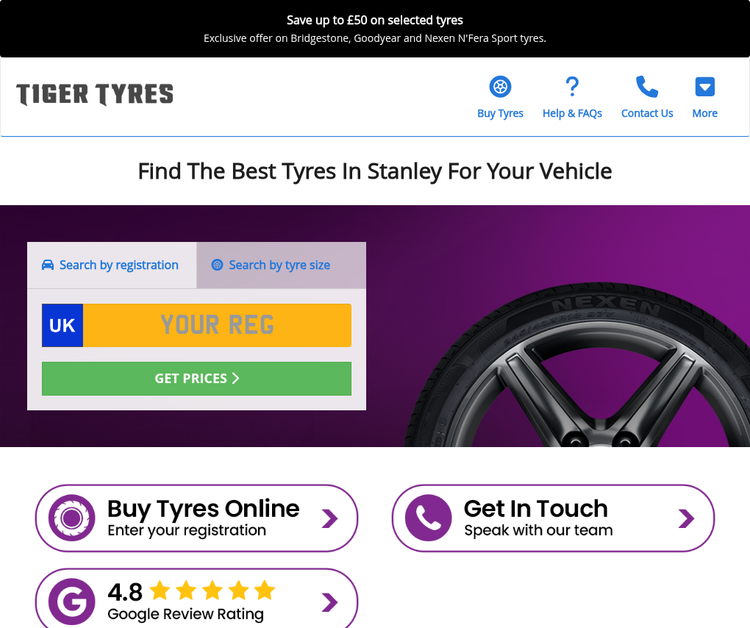Expand the More dropdown menu icon
This screenshot has width=750, height=628.
tap(705, 87)
